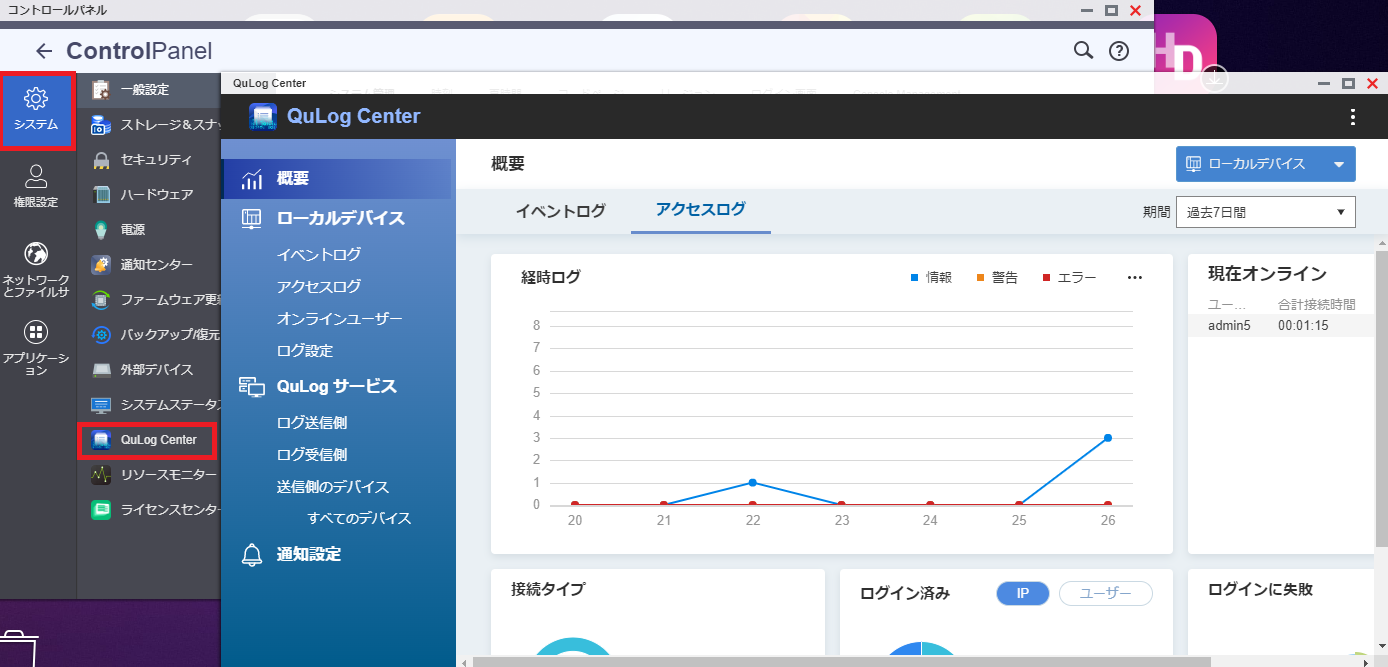Screen dimensions: 1388x667
Task: Open QuLog Center three-dot more menu
Action: (x=1353, y=117)
